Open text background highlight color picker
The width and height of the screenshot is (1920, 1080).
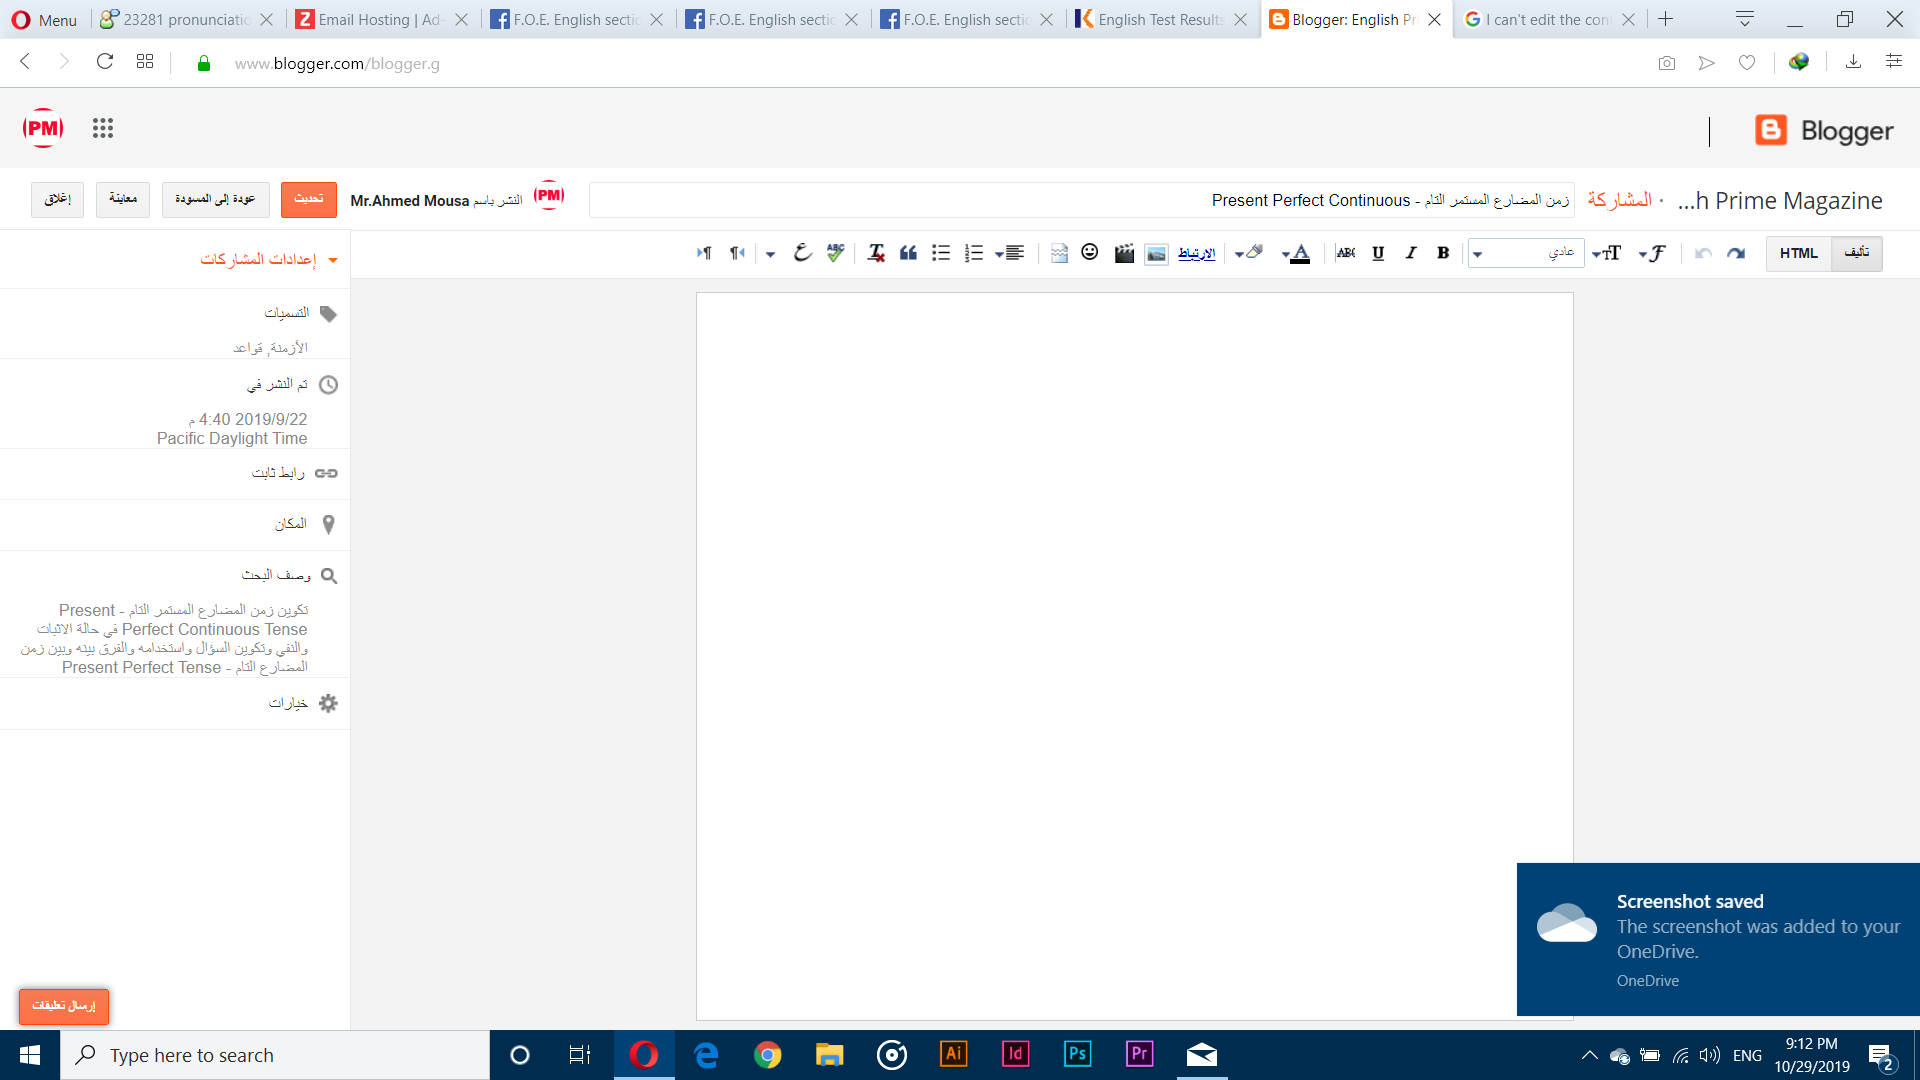(1249, 253)
